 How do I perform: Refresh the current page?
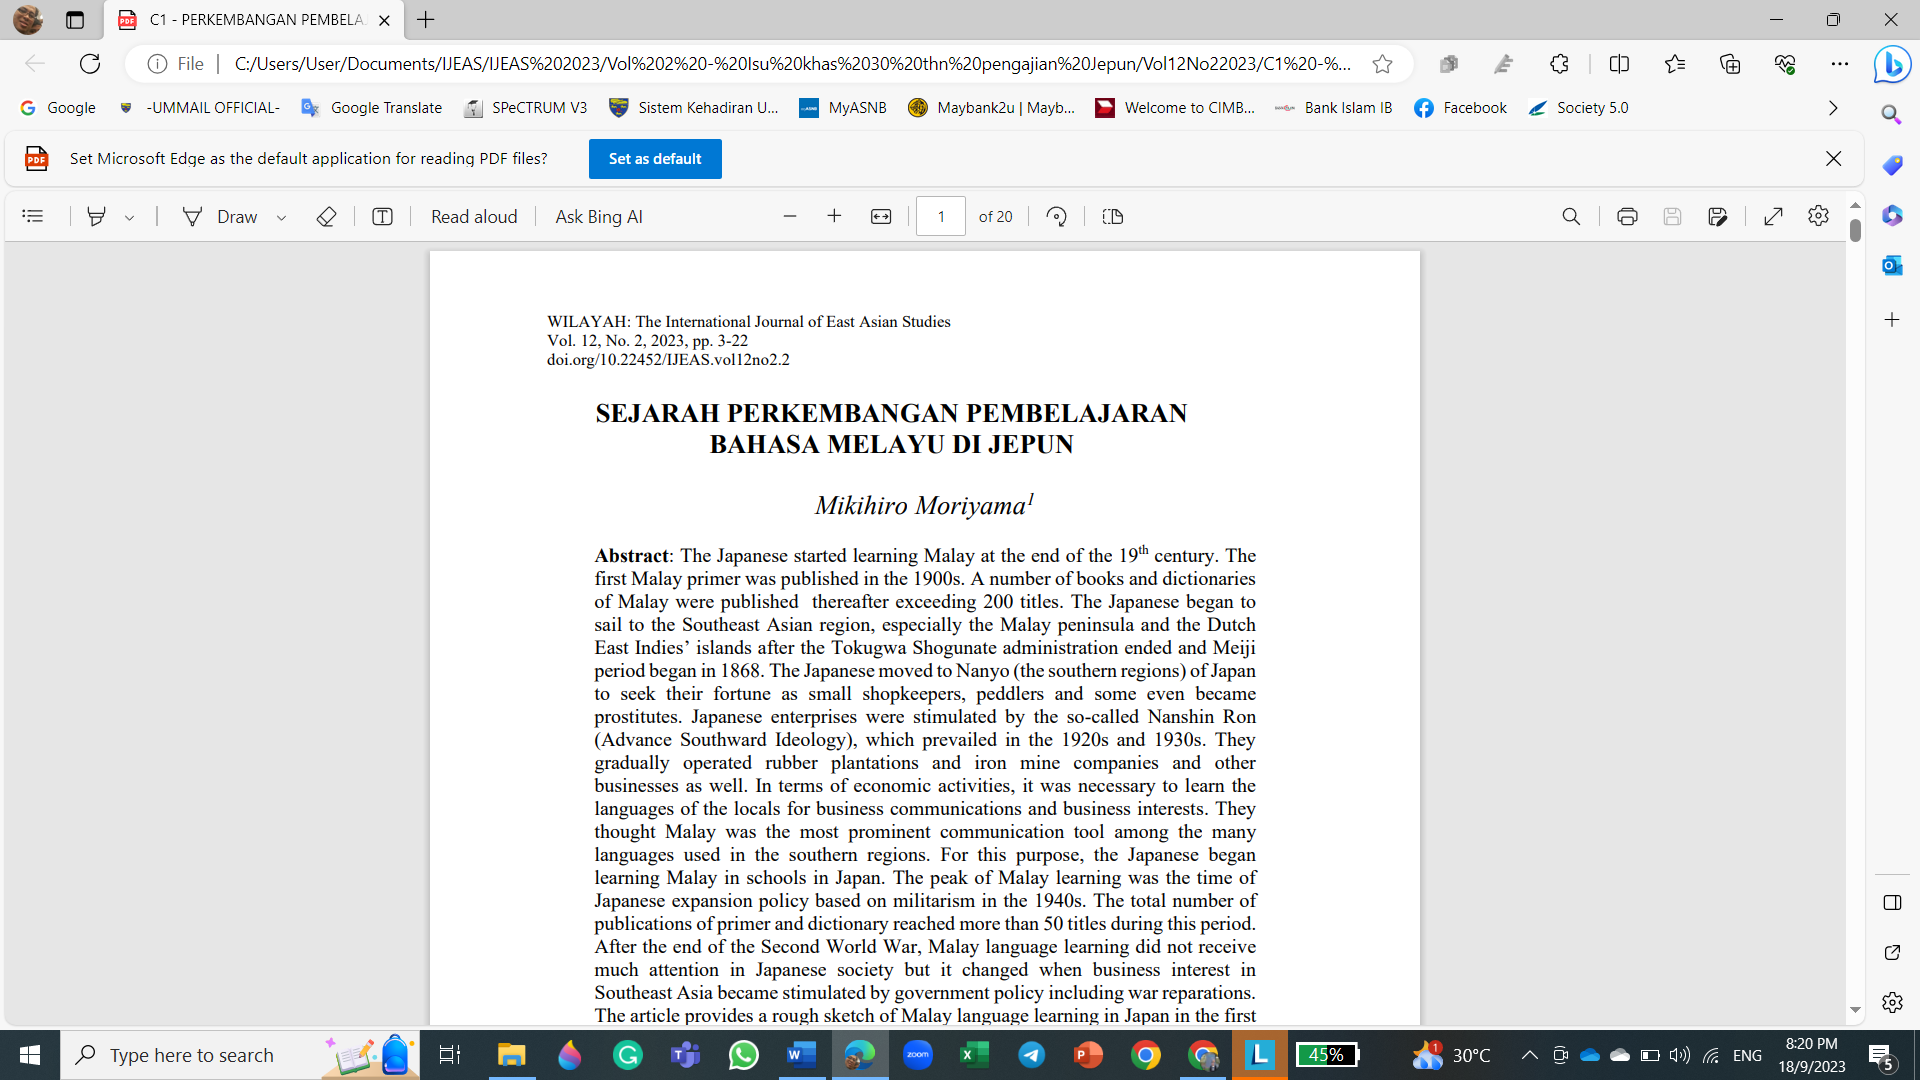tap(90, 64)
